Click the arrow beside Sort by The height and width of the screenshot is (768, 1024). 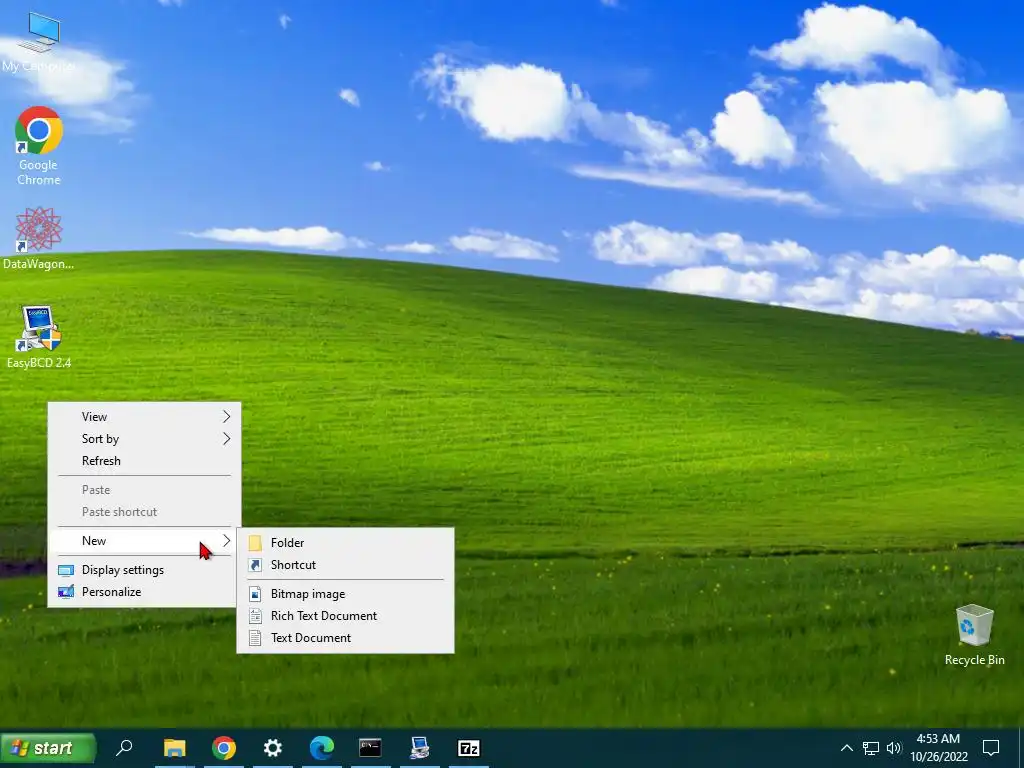(227, 439)
